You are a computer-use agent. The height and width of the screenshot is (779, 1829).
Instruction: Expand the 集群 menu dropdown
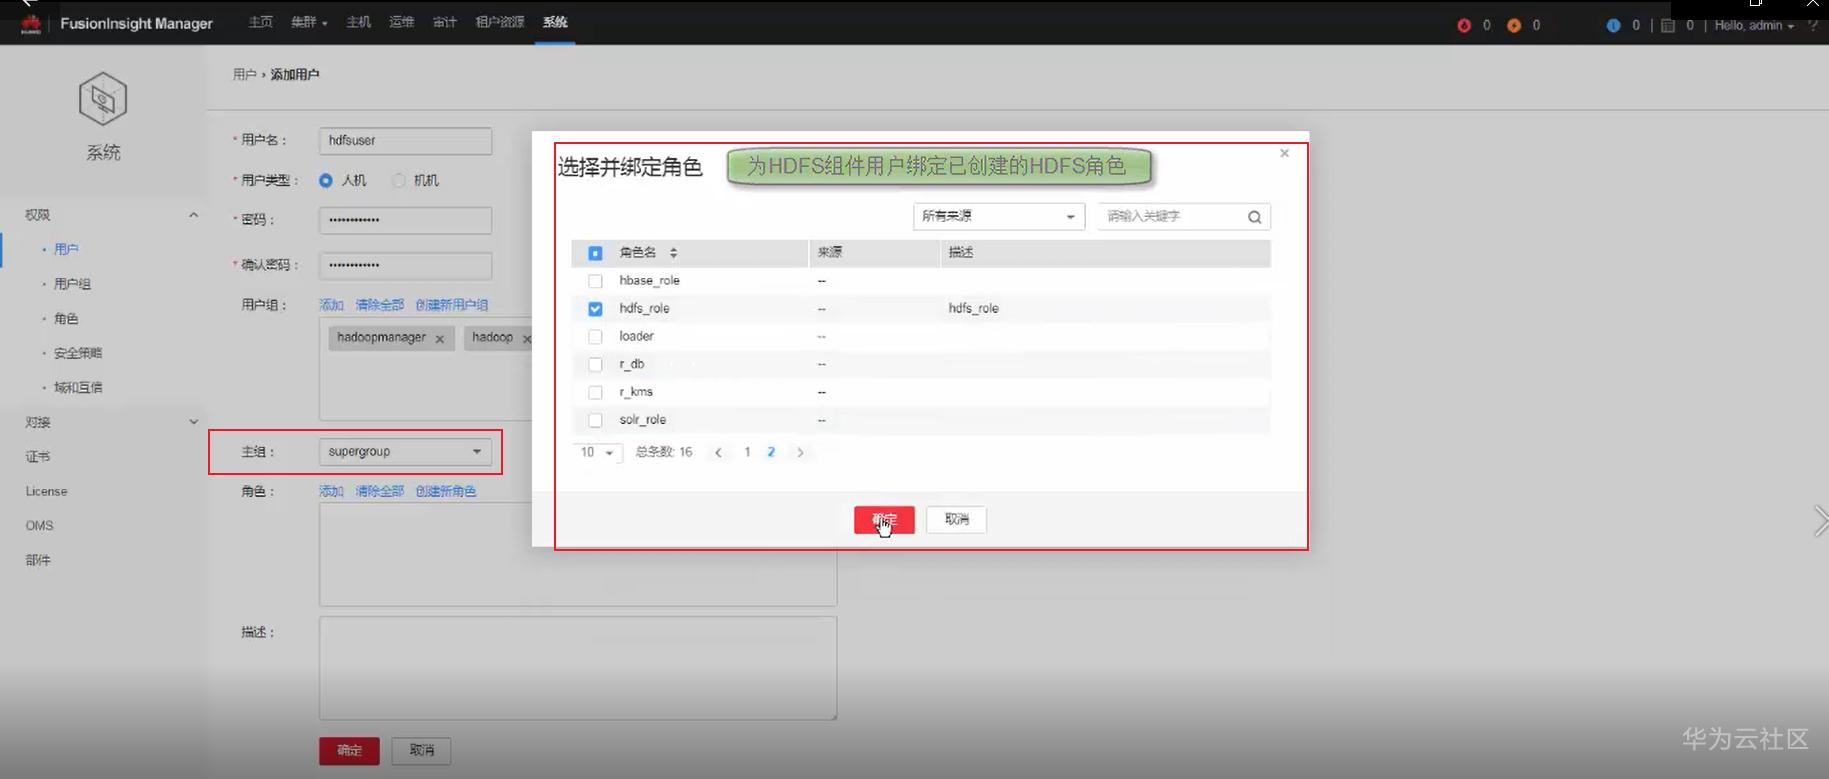308,22
